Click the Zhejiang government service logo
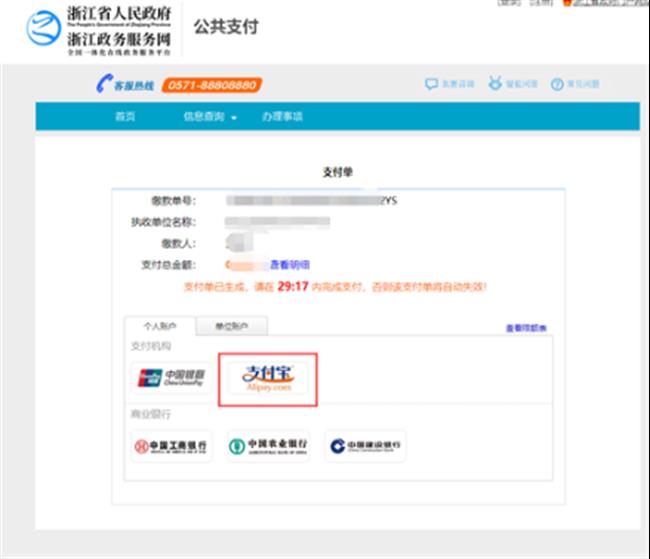This screenshot has width=650, height=559. pos(44,29)
